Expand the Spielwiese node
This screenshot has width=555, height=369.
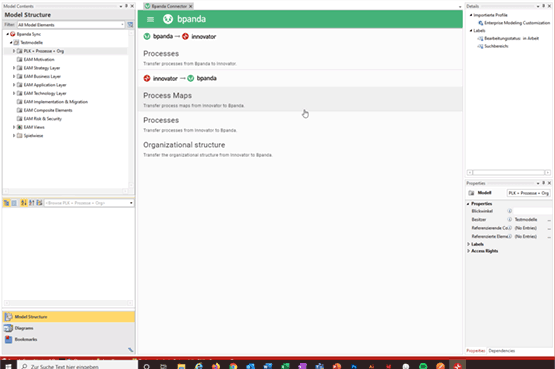click(14, 136)
